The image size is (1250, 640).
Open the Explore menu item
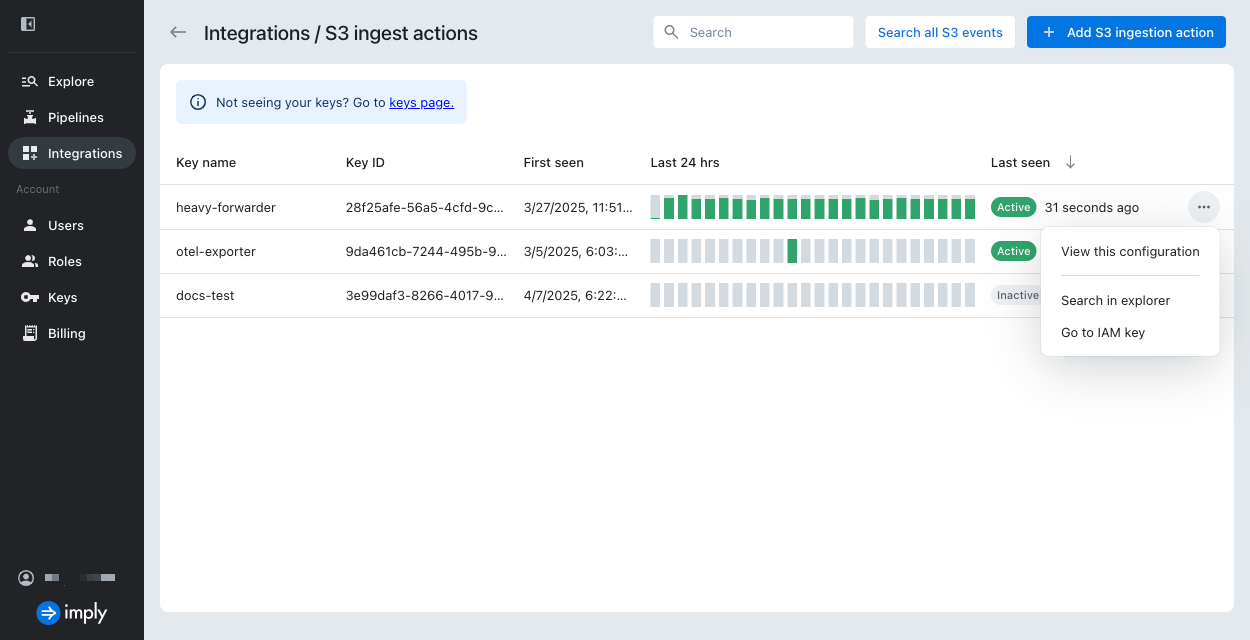72,81
